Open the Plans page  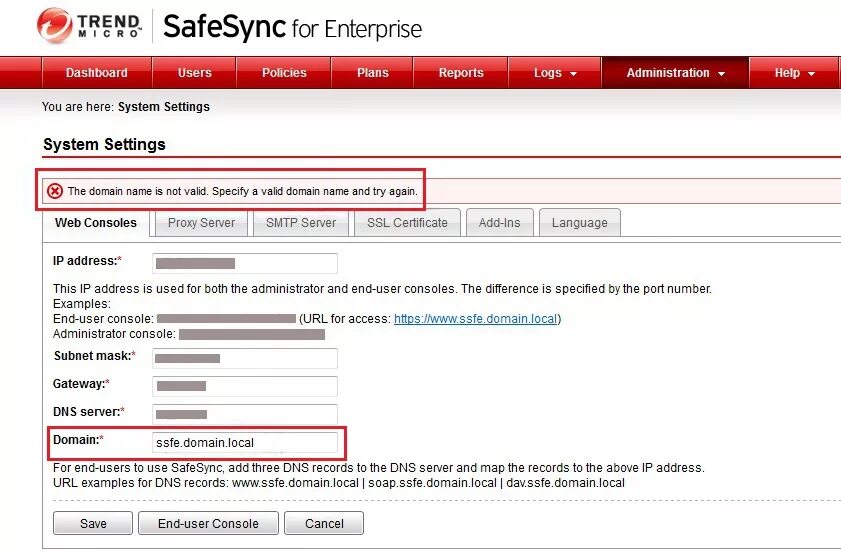tap(373, 72)
